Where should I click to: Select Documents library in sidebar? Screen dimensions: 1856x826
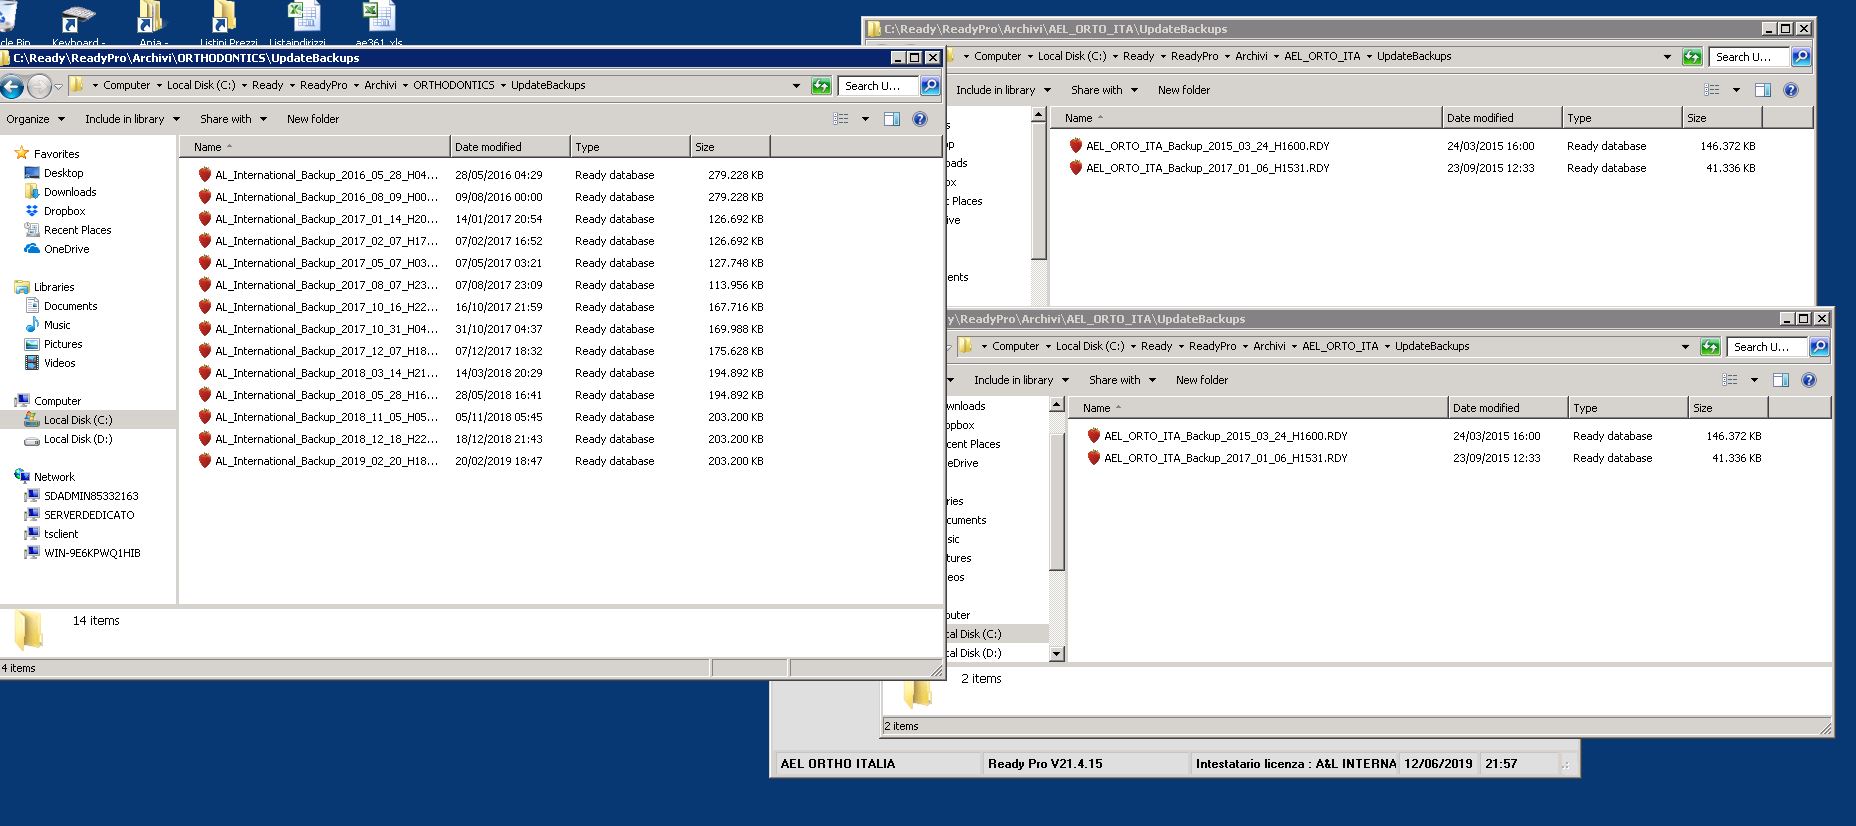tap(70, 306)
